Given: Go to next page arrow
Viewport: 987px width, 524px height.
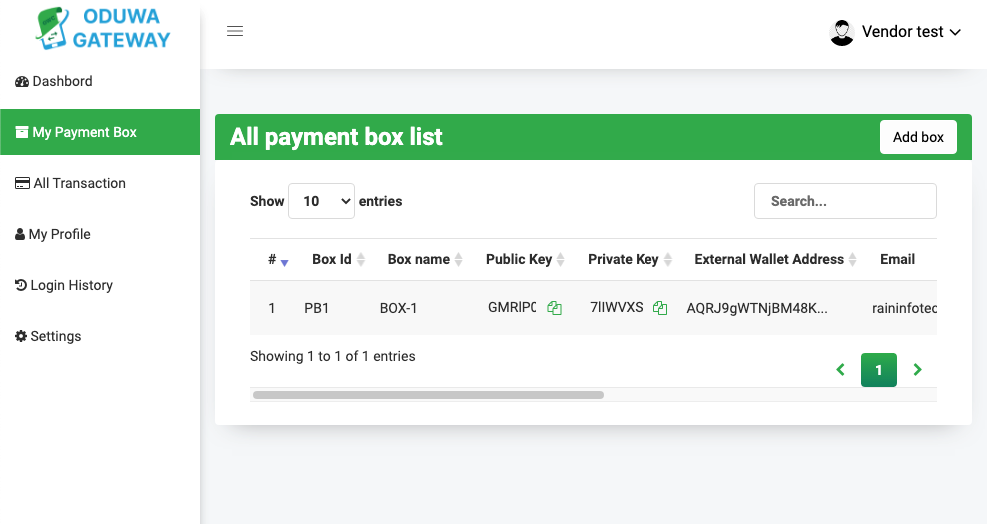Looking at the screenshot, I should pos(917,370).
